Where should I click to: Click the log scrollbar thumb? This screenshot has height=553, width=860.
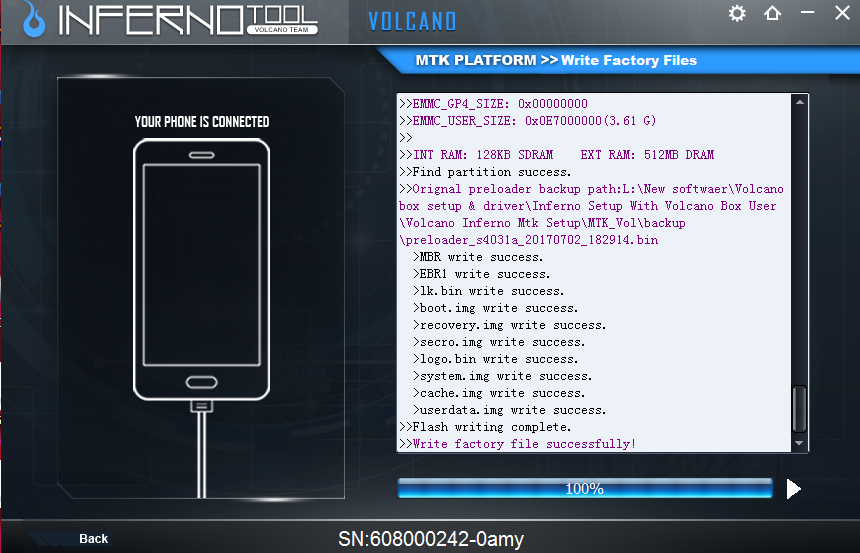[800, 409]
